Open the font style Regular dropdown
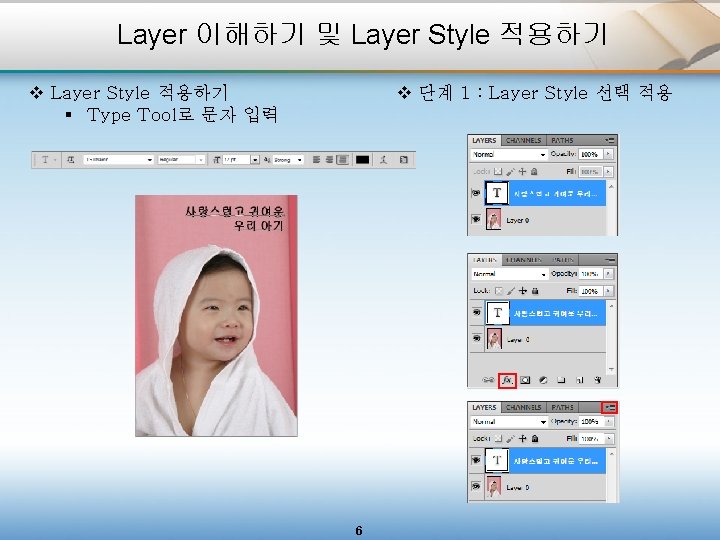720x540 pixels. (x=181, y=160)
